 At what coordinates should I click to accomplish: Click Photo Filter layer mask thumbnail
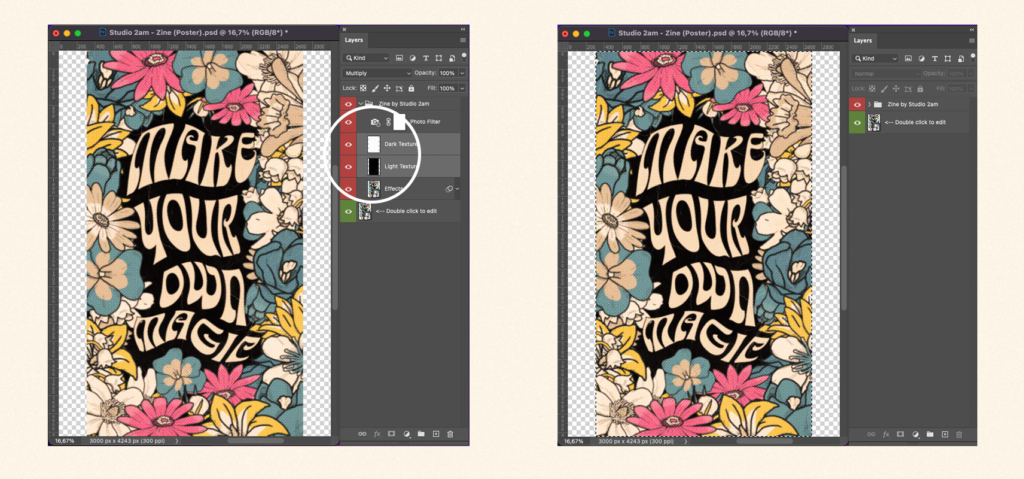[399, 122]
